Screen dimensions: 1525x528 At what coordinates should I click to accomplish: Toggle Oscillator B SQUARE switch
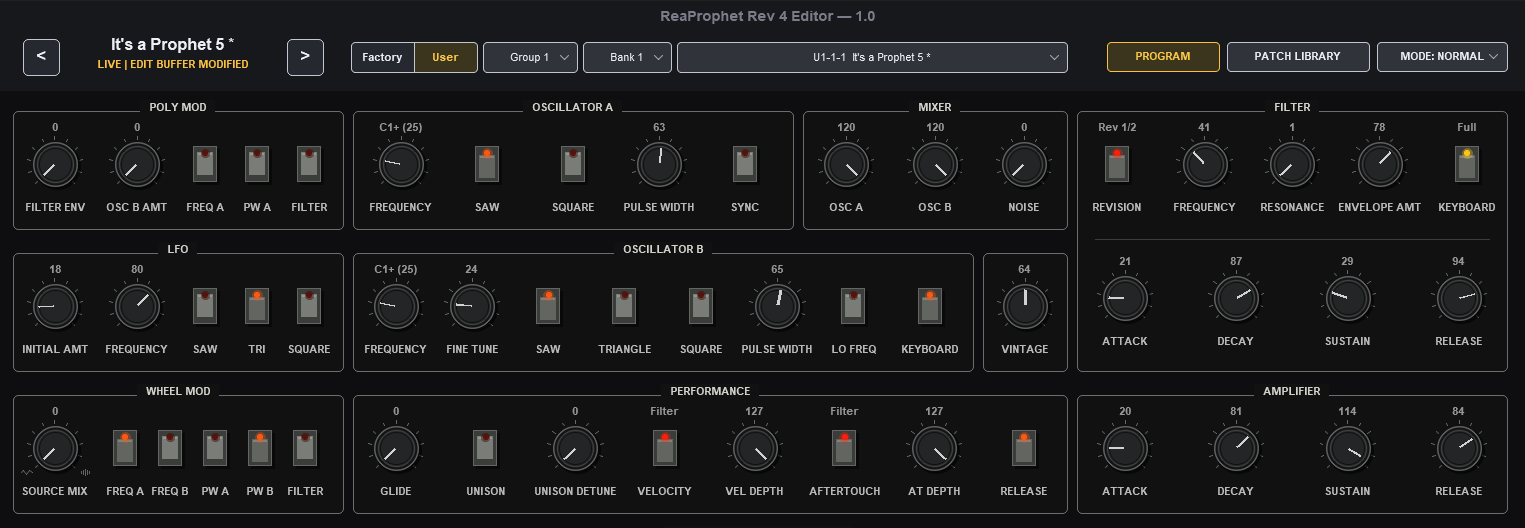pos(701,305)
